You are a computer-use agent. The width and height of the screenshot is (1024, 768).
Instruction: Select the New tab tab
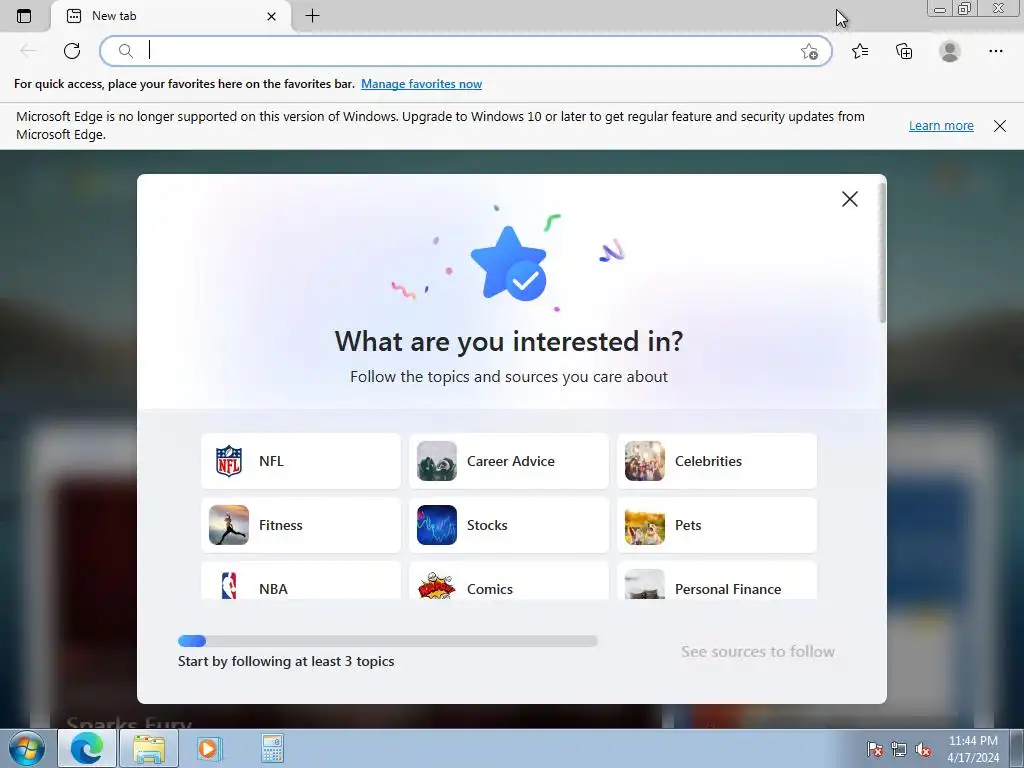pyautogui.click(x=171, y=16)
